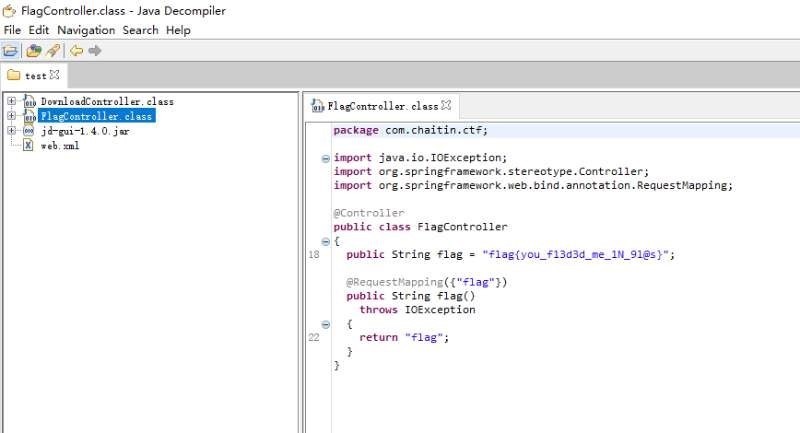Click the Open Type toolbar icon
The width and height of the screenshot is (800, 433).
point(33,50)
